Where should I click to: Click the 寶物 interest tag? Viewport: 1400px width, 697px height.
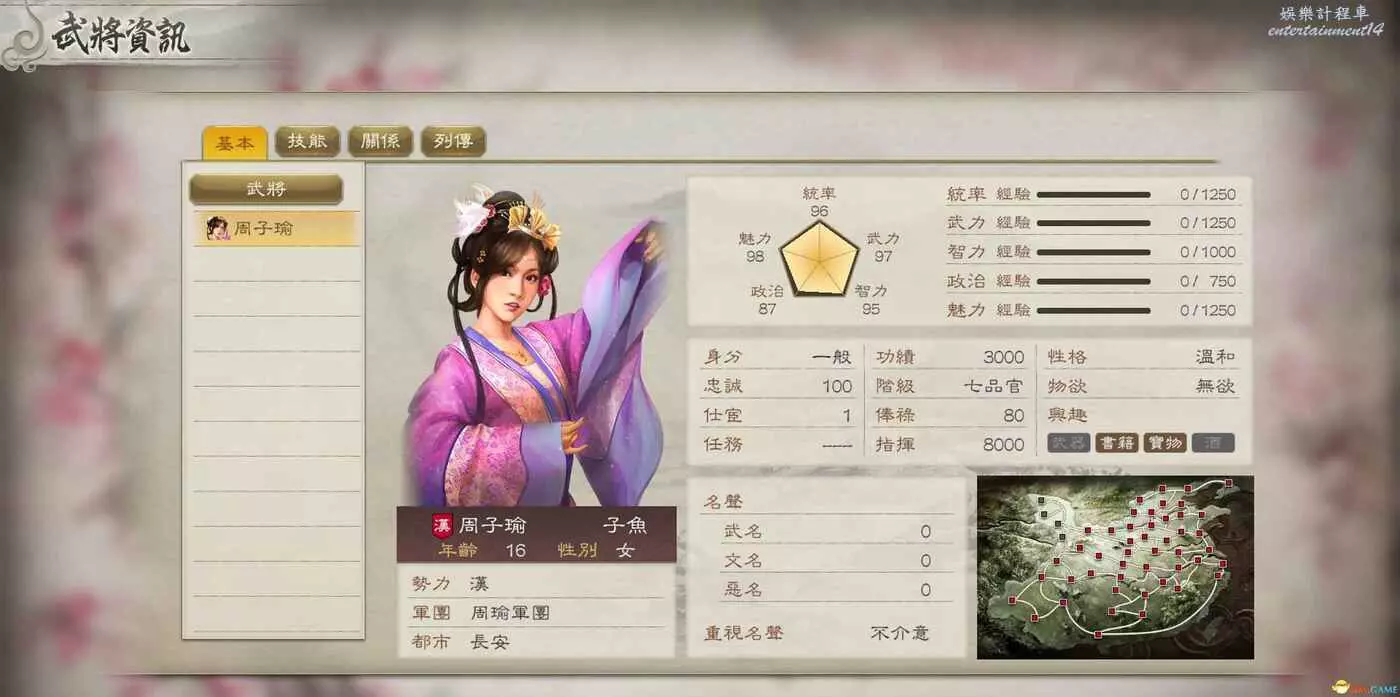point(1164,443)
